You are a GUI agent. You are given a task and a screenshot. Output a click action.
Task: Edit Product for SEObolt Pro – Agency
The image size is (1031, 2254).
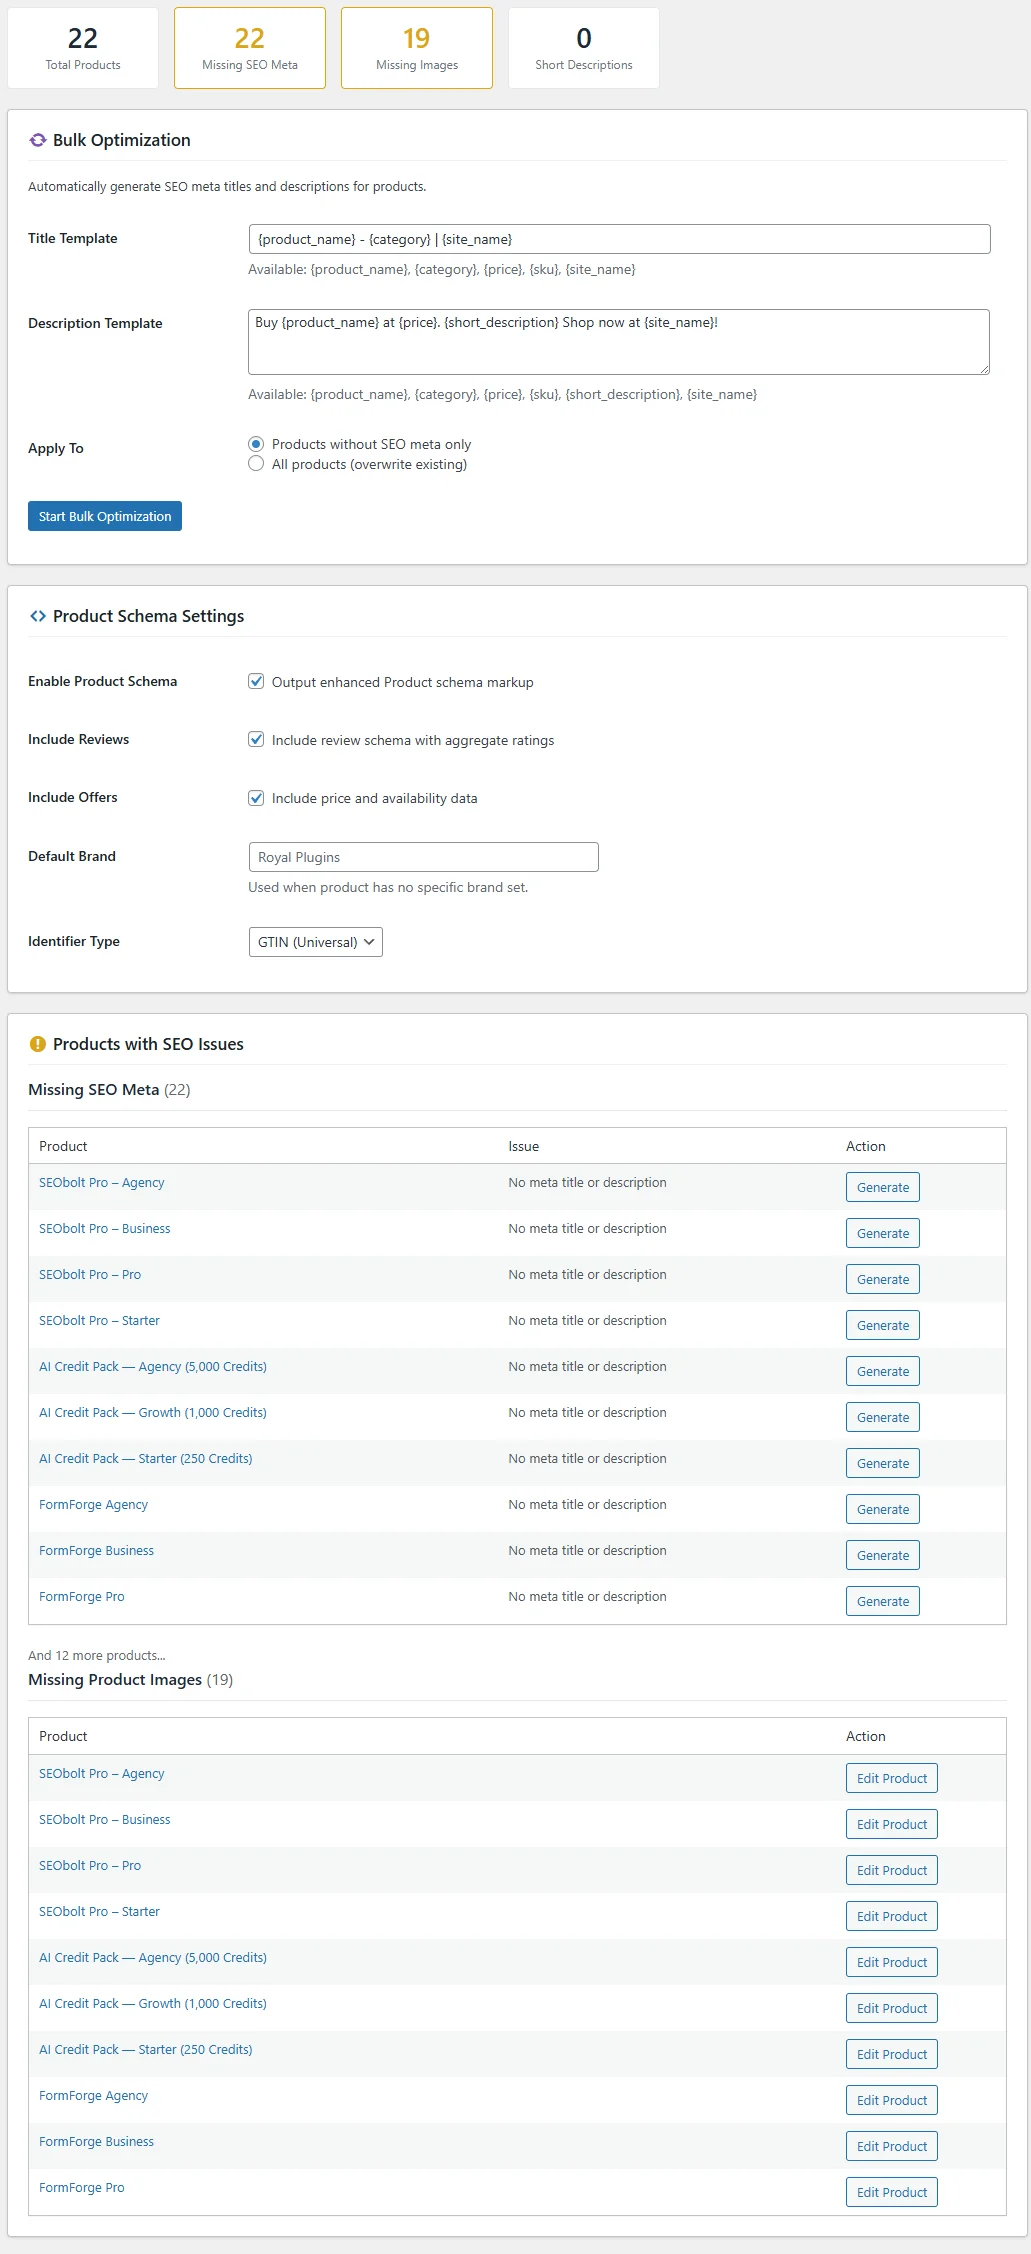pos(892,1778)
